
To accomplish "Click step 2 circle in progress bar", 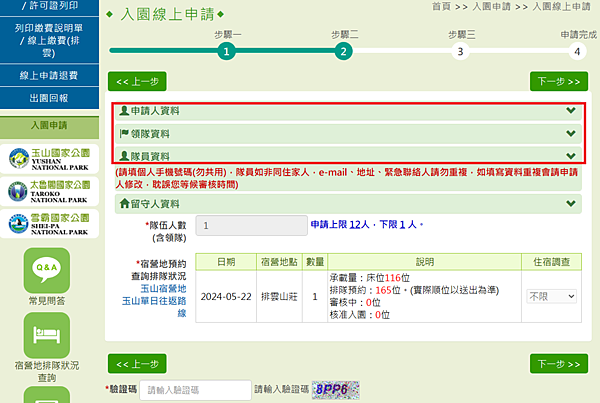I will coord(344,51).
